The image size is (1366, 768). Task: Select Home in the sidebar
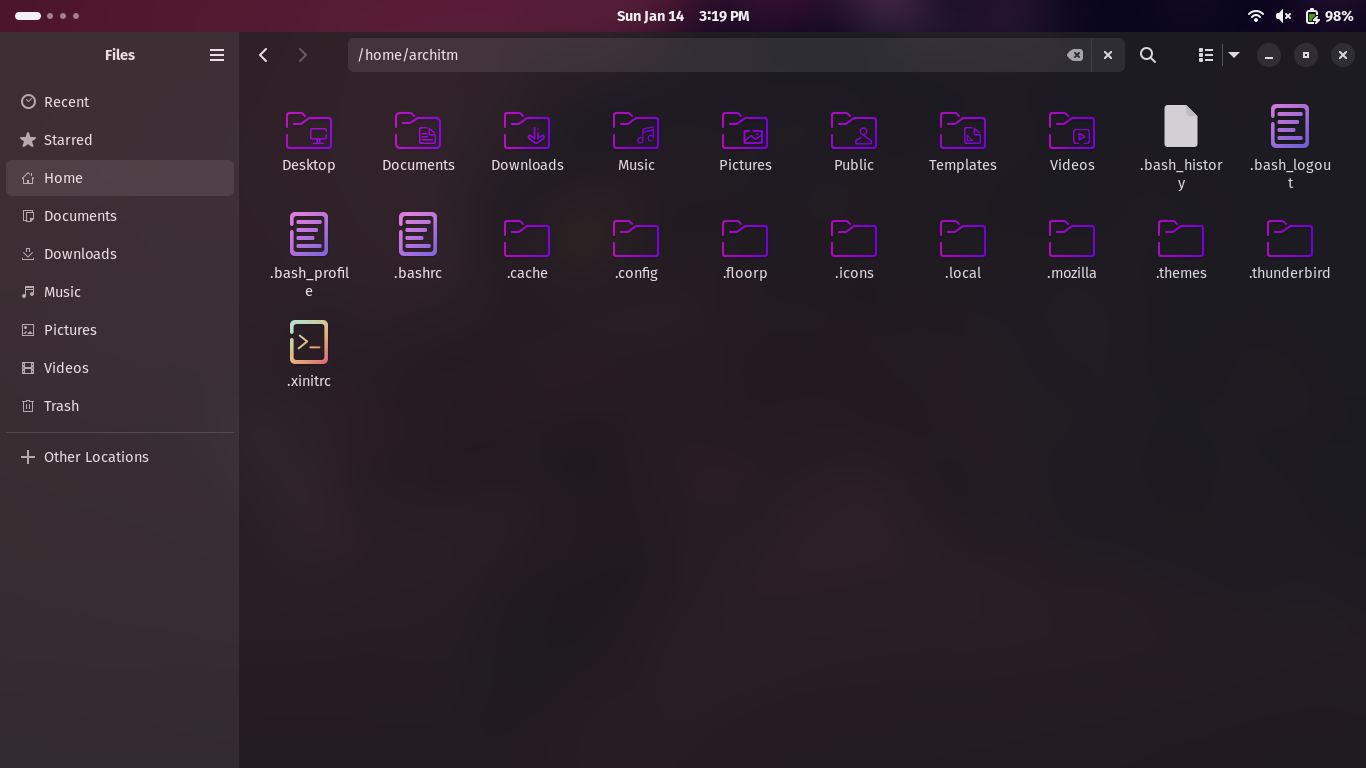[120, 178]
